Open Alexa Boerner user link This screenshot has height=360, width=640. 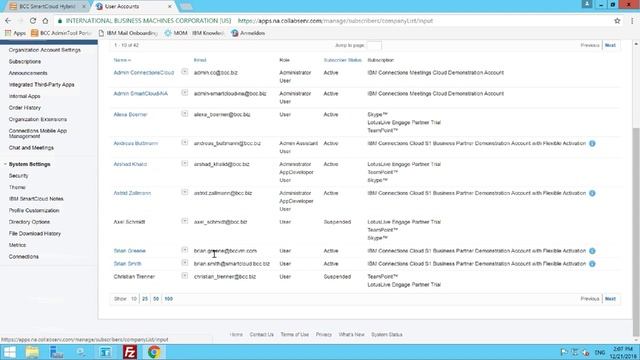pyautogui.click(x=130, y=115)
